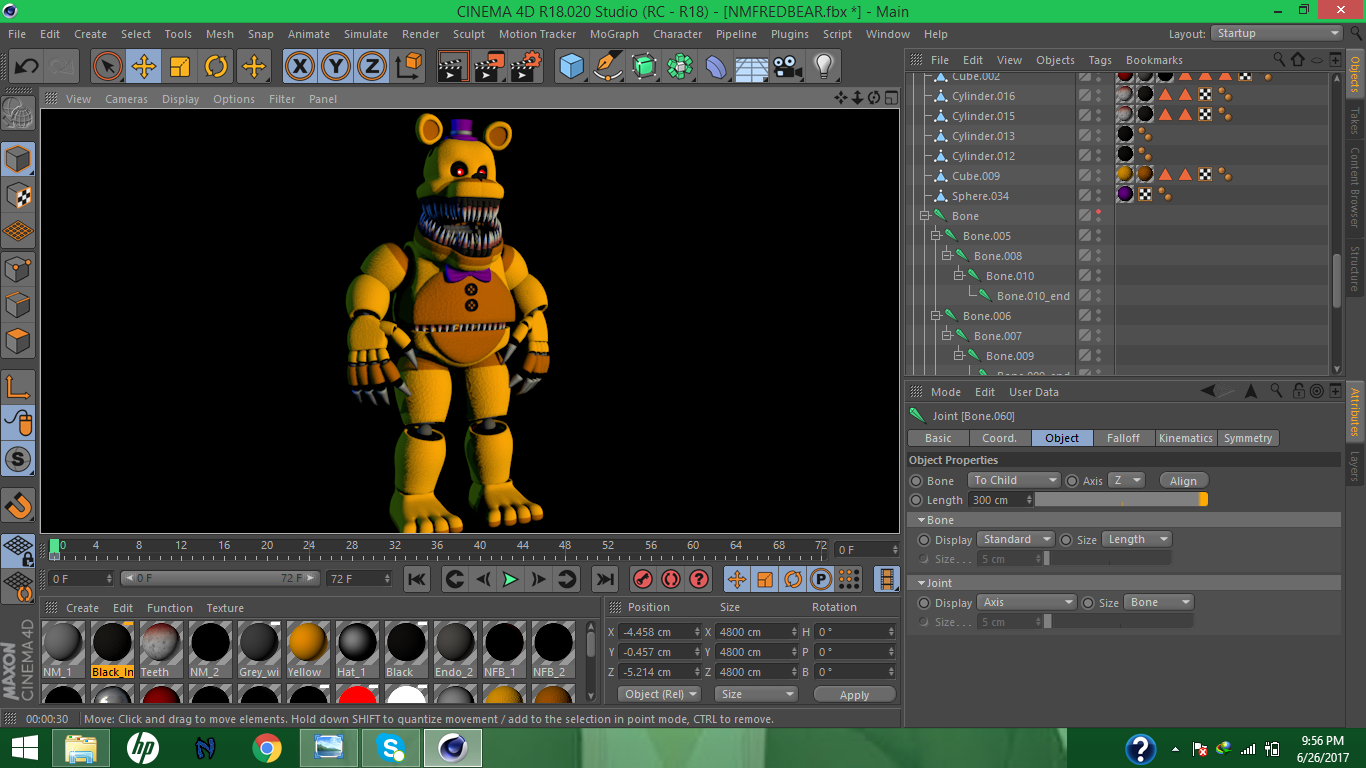Switch to Texture mode
This screenshot has width=1366, height=768.
(x=18, y=196)
